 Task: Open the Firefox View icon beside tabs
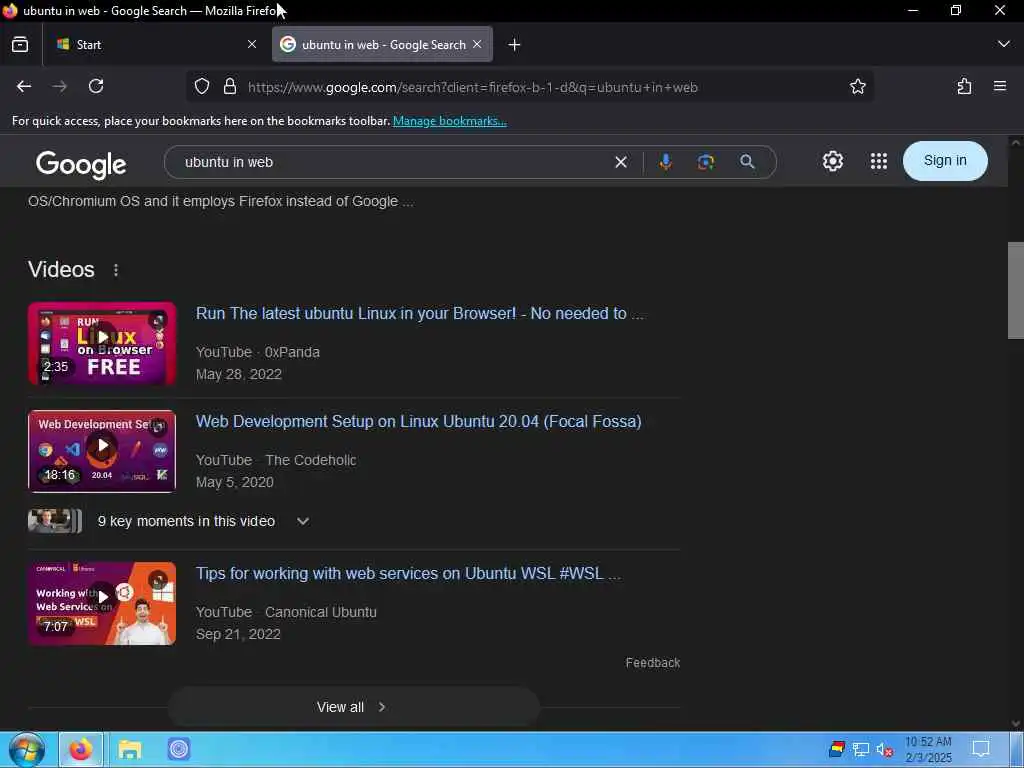[20, 44]
